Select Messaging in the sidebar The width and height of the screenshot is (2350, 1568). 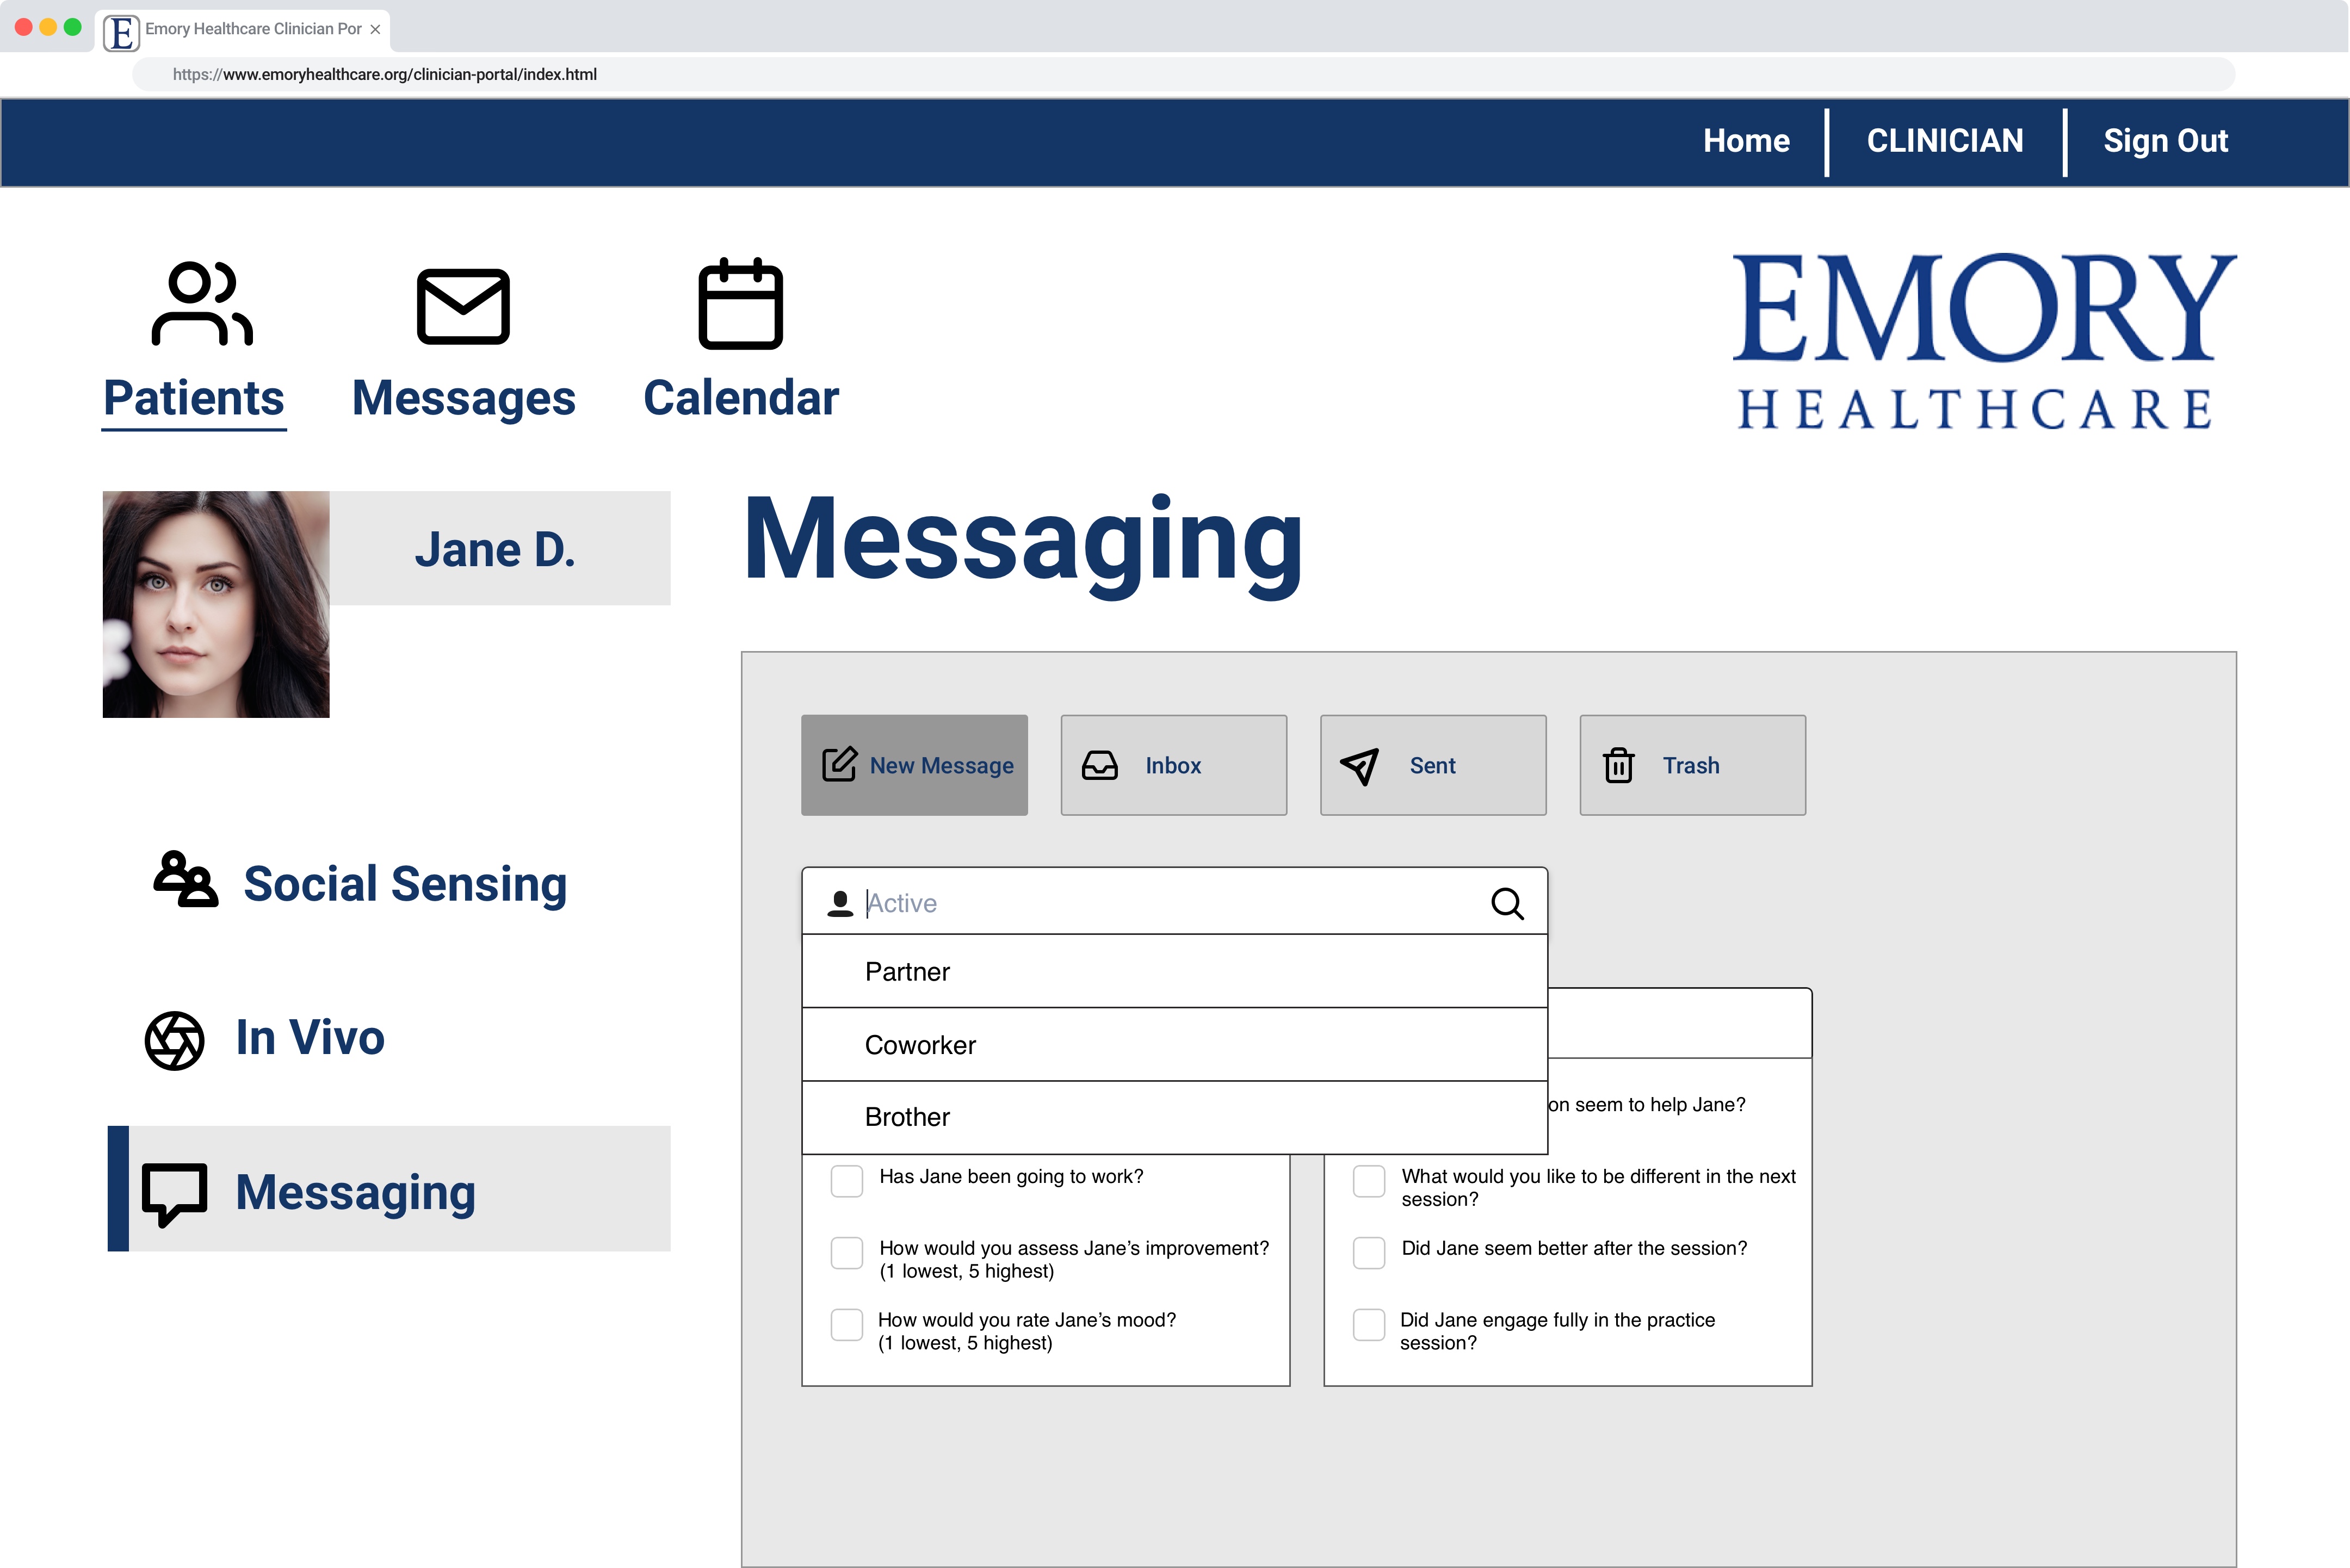389,1189
